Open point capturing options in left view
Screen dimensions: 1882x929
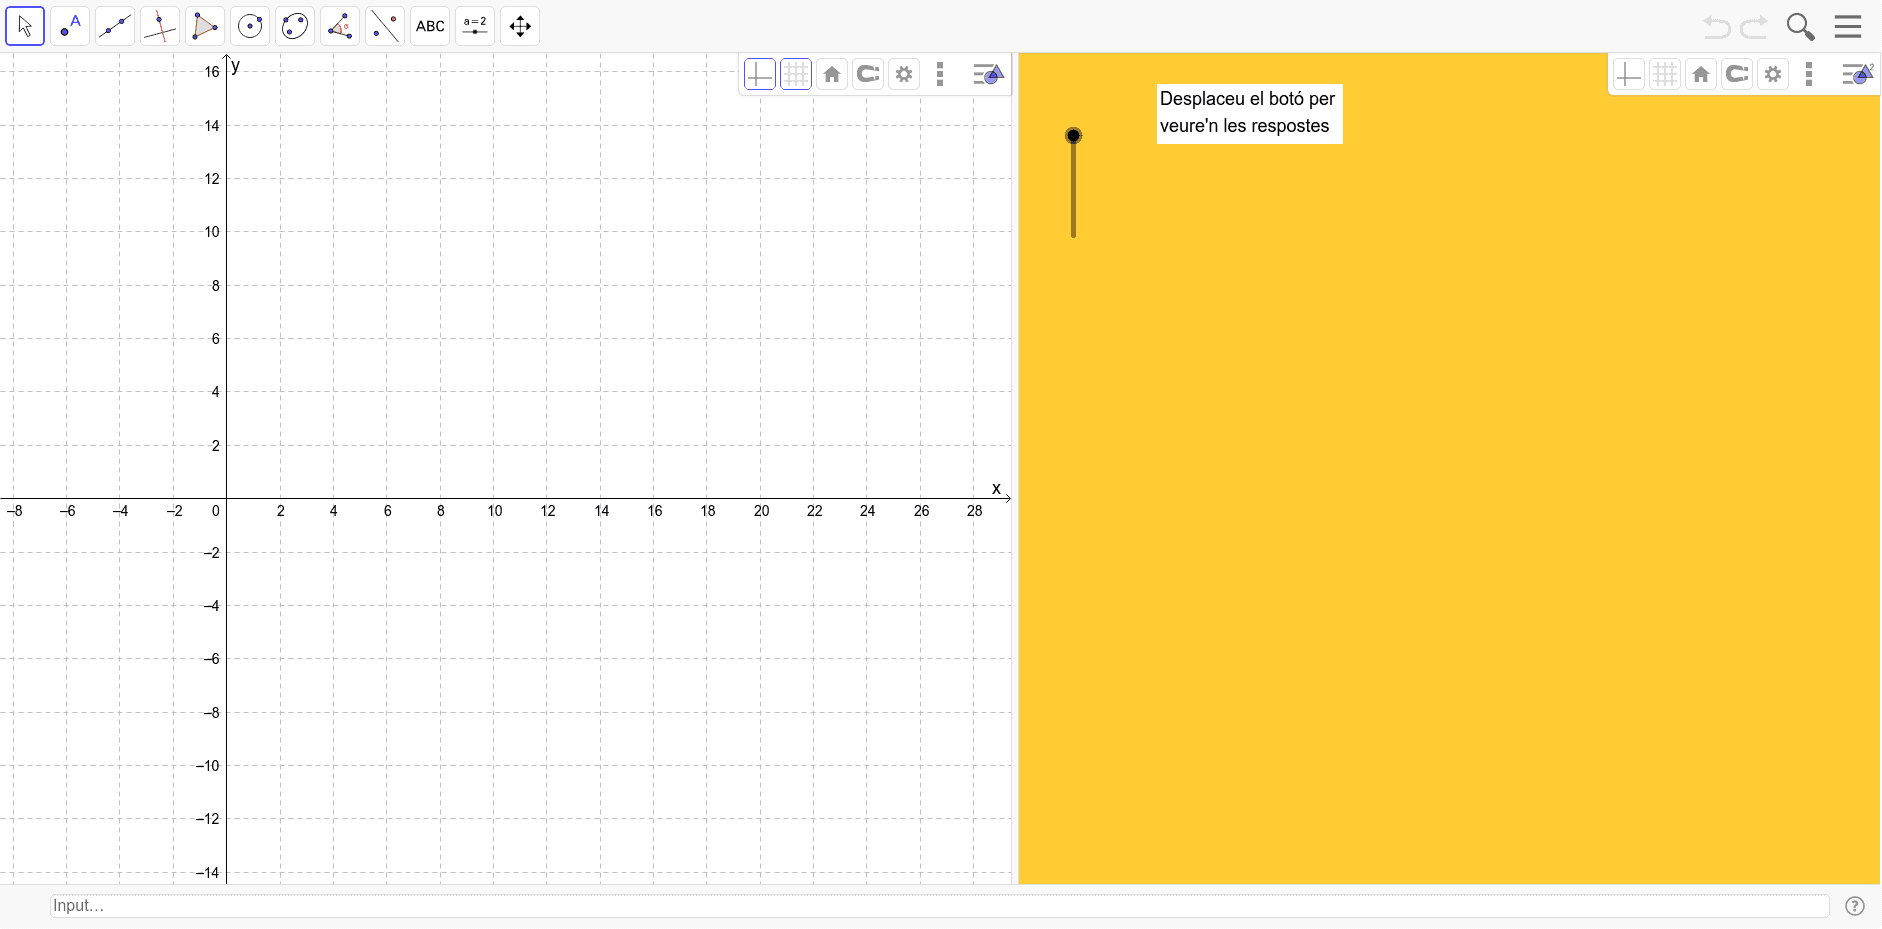[x=868, y=74]
